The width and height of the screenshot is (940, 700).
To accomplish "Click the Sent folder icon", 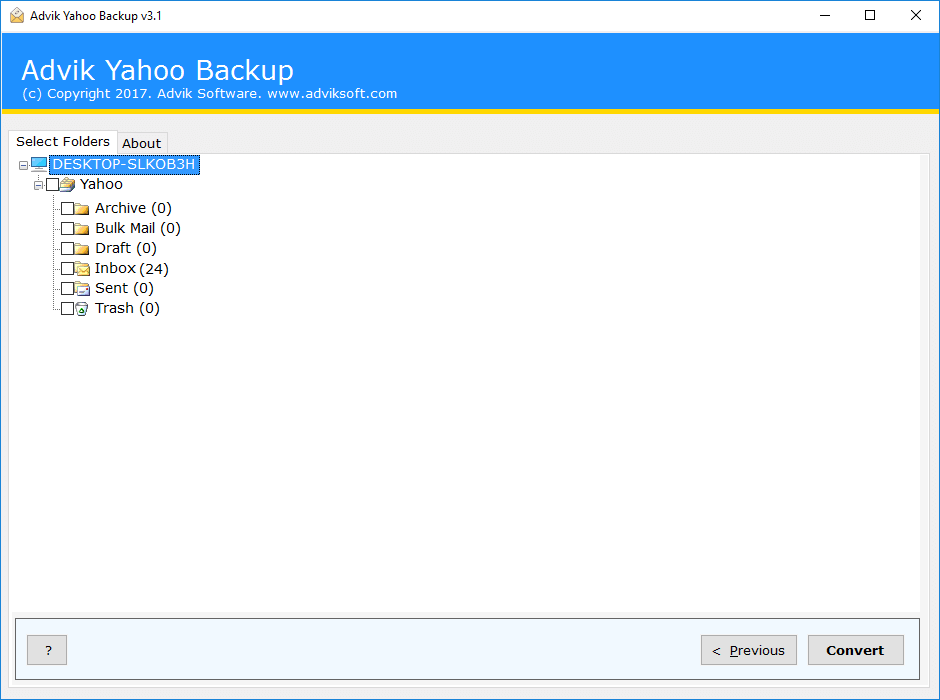I will pos(82,288).
